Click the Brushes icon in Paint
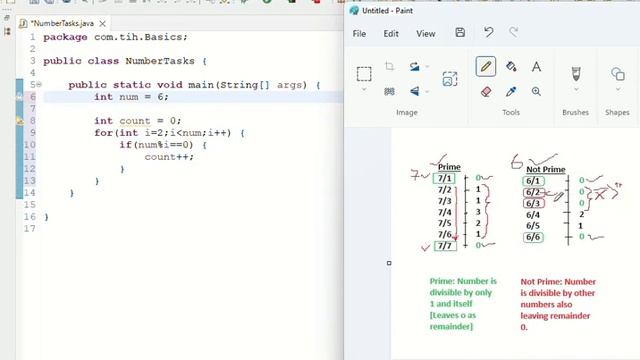Screen dimensions: 640x360 [x=576, y=74]
